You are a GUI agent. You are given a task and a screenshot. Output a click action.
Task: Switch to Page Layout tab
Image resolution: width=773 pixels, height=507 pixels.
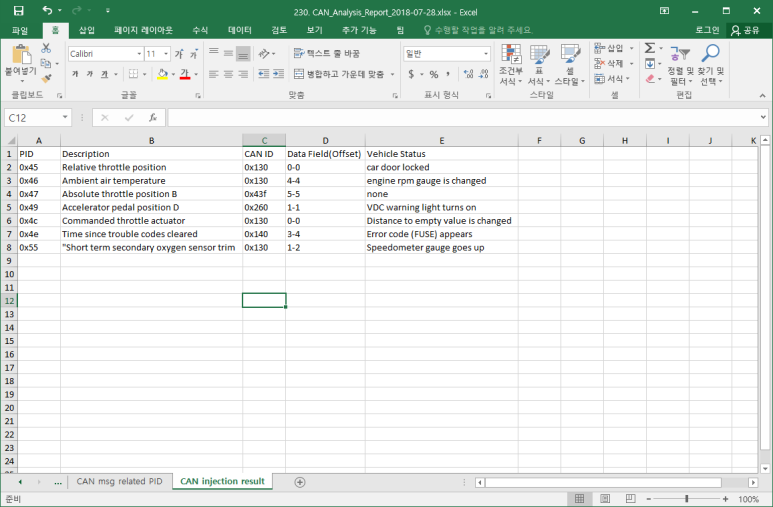[143, 31]
